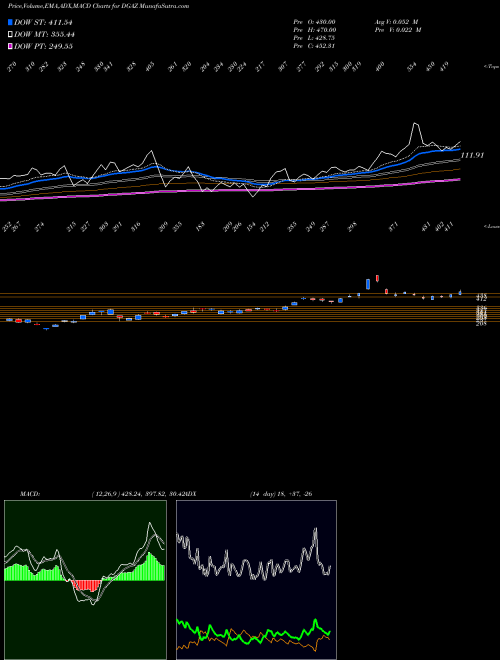Screen dimensions: 500x660
Task: Click the 111.91 price label on chart
Action: click(x=472, y=155)
